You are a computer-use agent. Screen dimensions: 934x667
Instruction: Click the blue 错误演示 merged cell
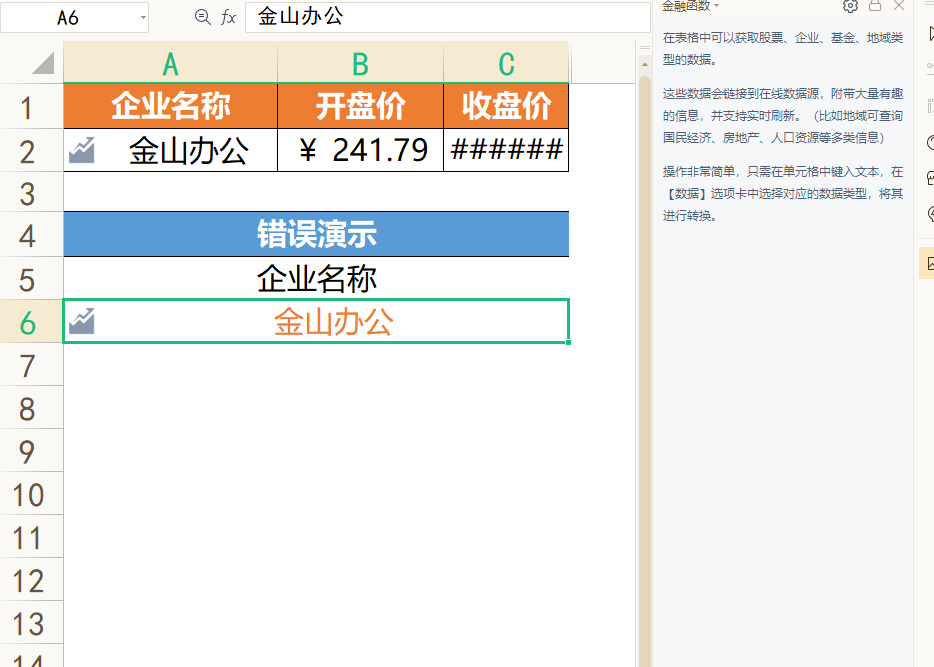pos(316,234)
